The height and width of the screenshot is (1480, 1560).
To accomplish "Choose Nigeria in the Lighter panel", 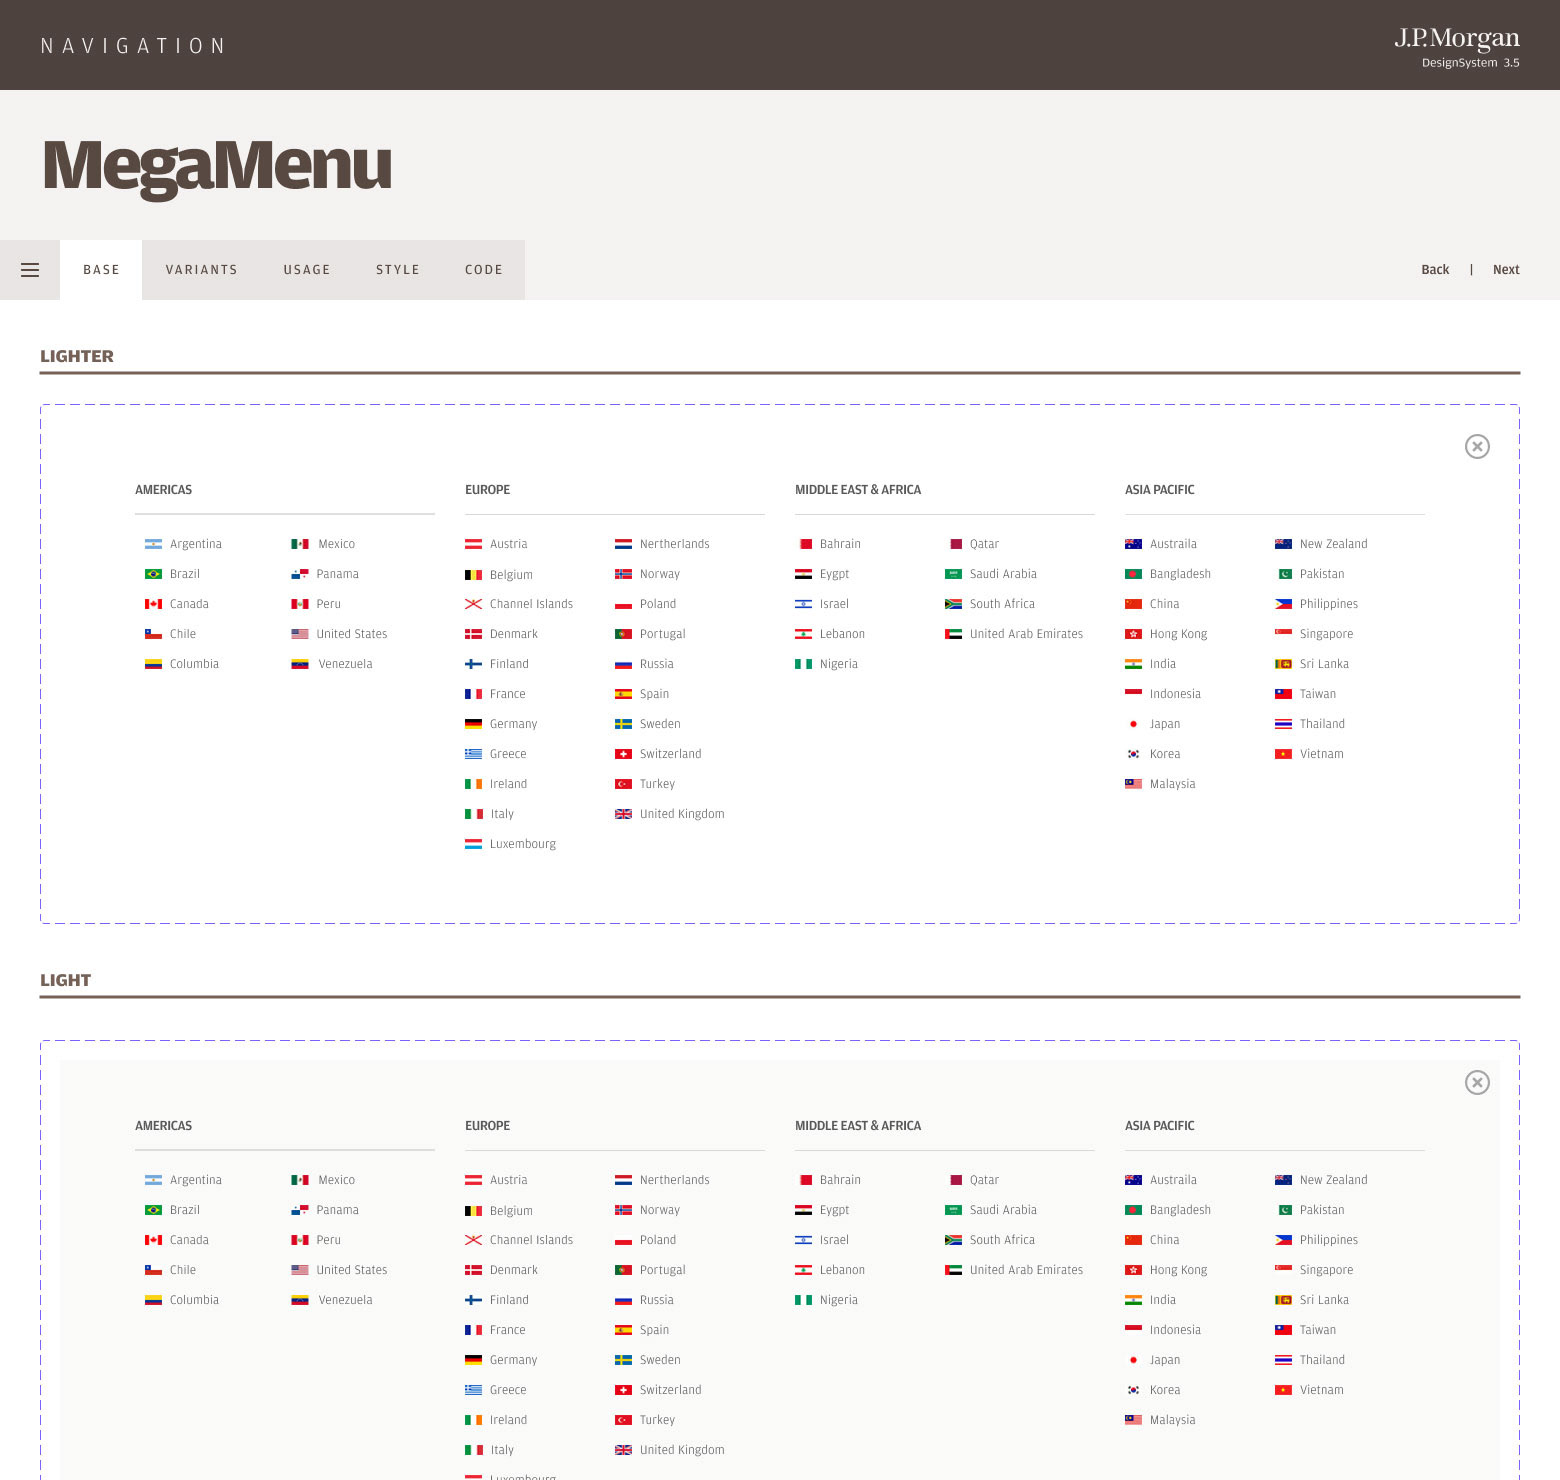I will [x=839, y=664].
